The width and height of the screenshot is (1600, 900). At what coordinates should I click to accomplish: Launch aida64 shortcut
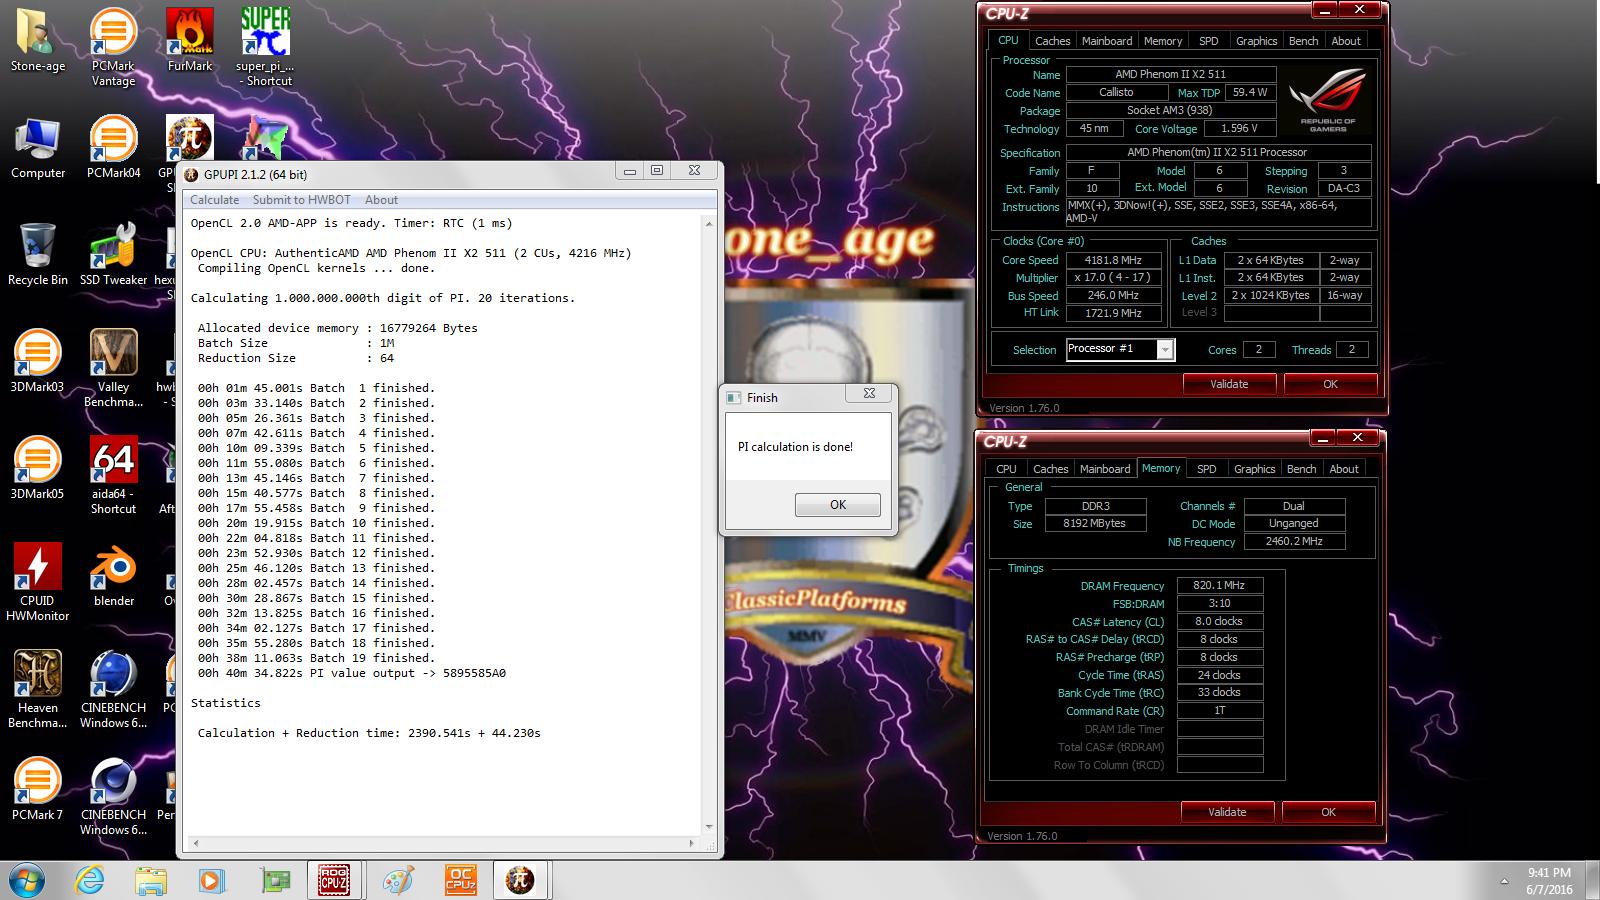point(113,476)
